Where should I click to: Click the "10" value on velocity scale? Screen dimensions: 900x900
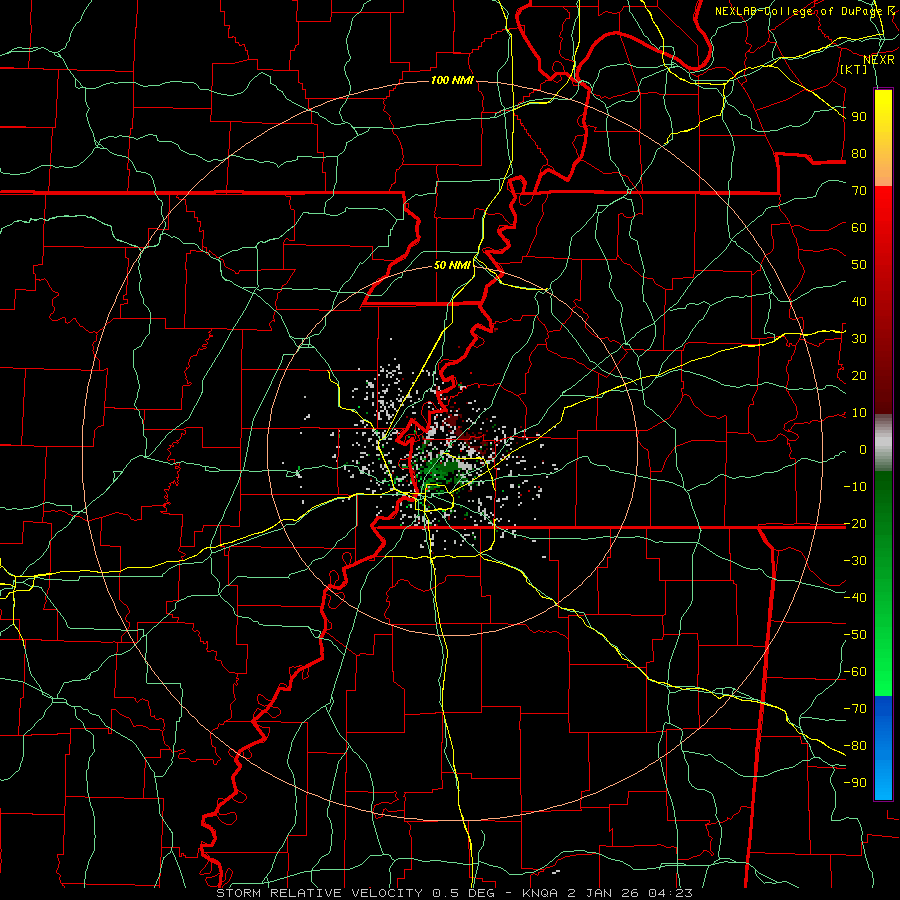tap(859, 413)
